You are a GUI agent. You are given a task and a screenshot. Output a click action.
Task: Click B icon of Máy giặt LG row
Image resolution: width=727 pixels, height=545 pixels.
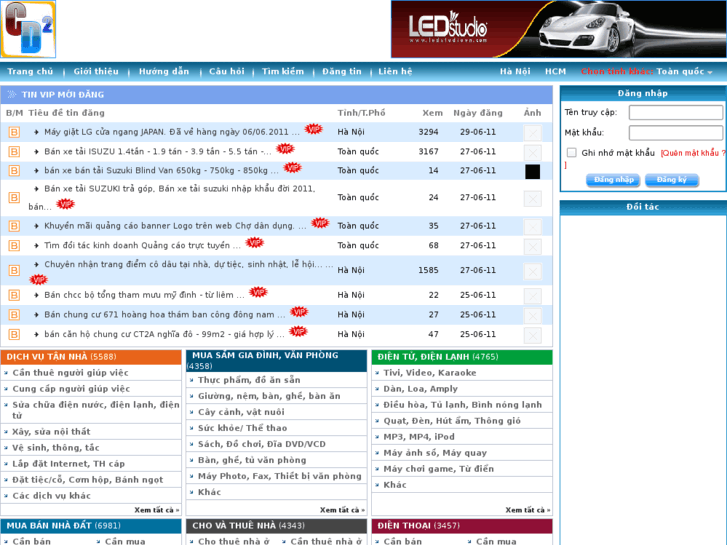(x=14, y=132)
